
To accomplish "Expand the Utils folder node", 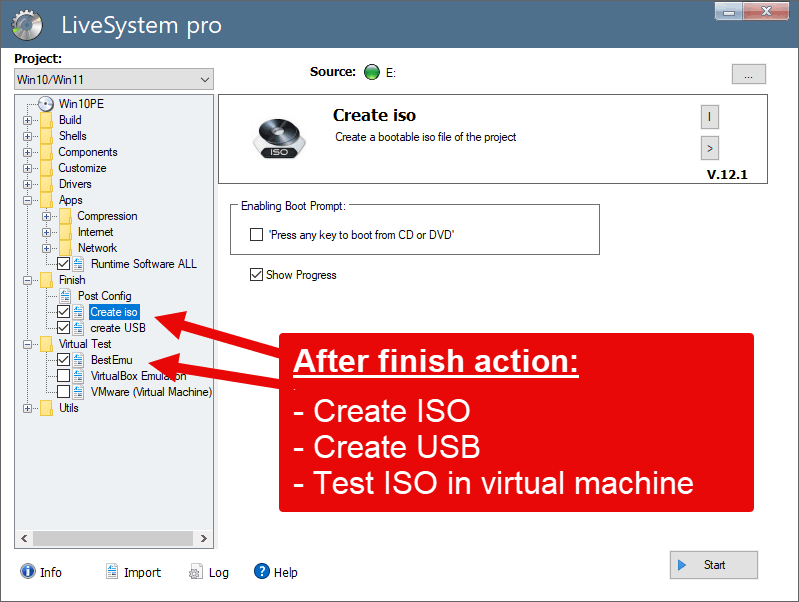I will [x=28, y=408].
